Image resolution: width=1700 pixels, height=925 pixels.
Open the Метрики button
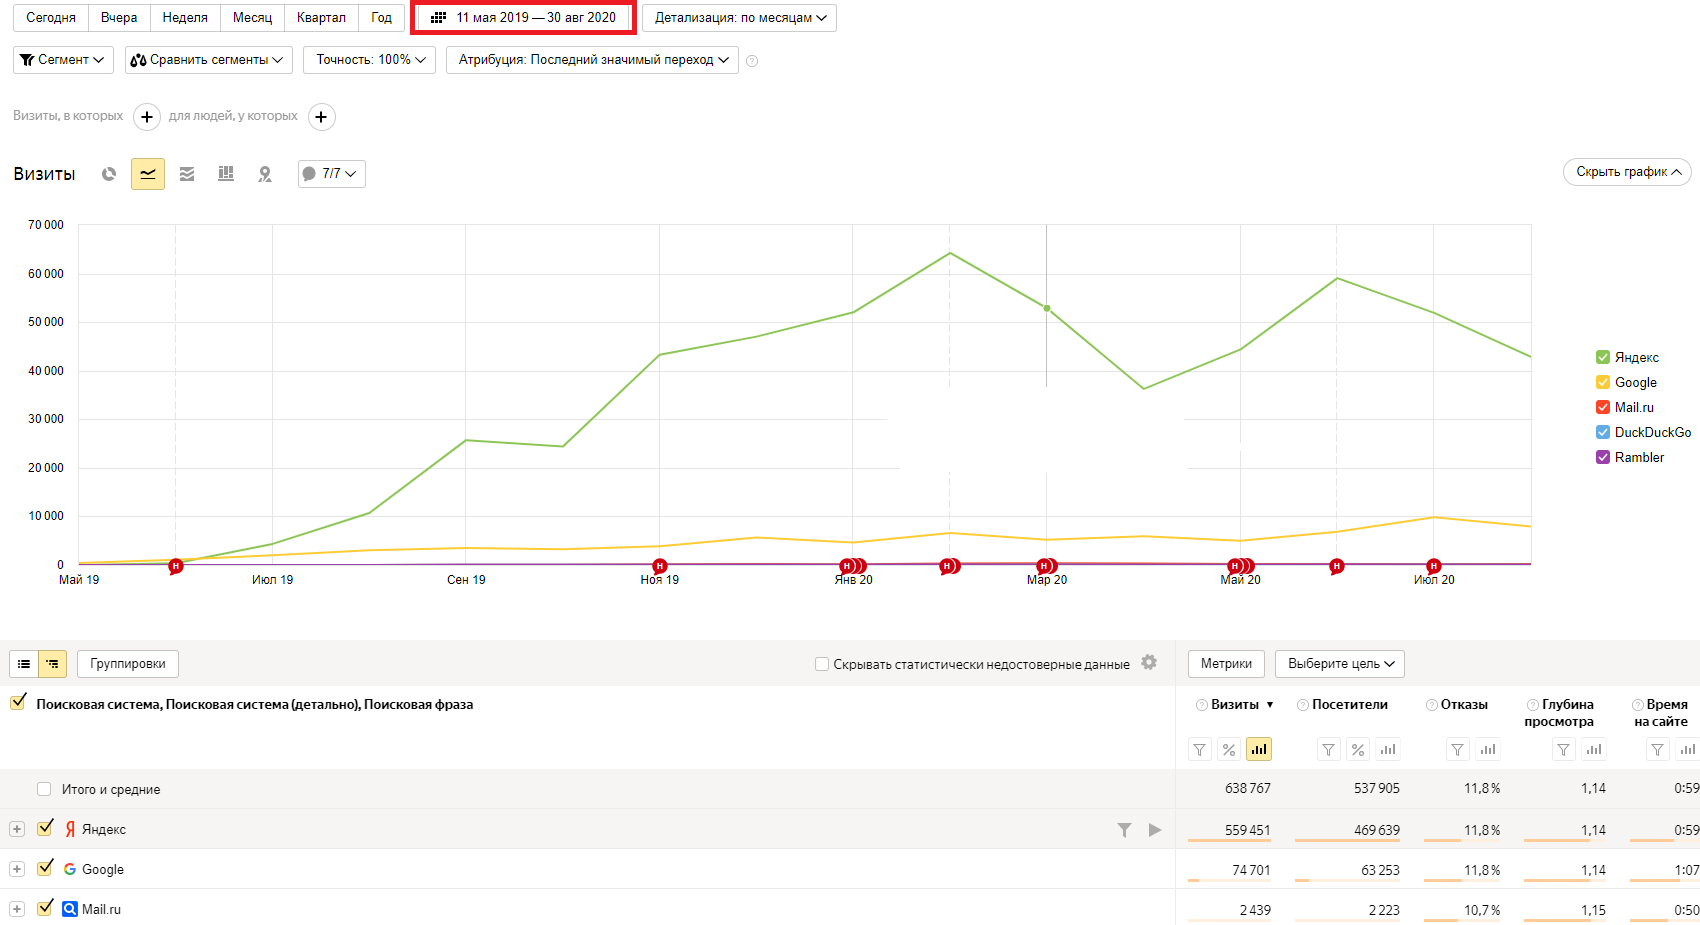1226,664
